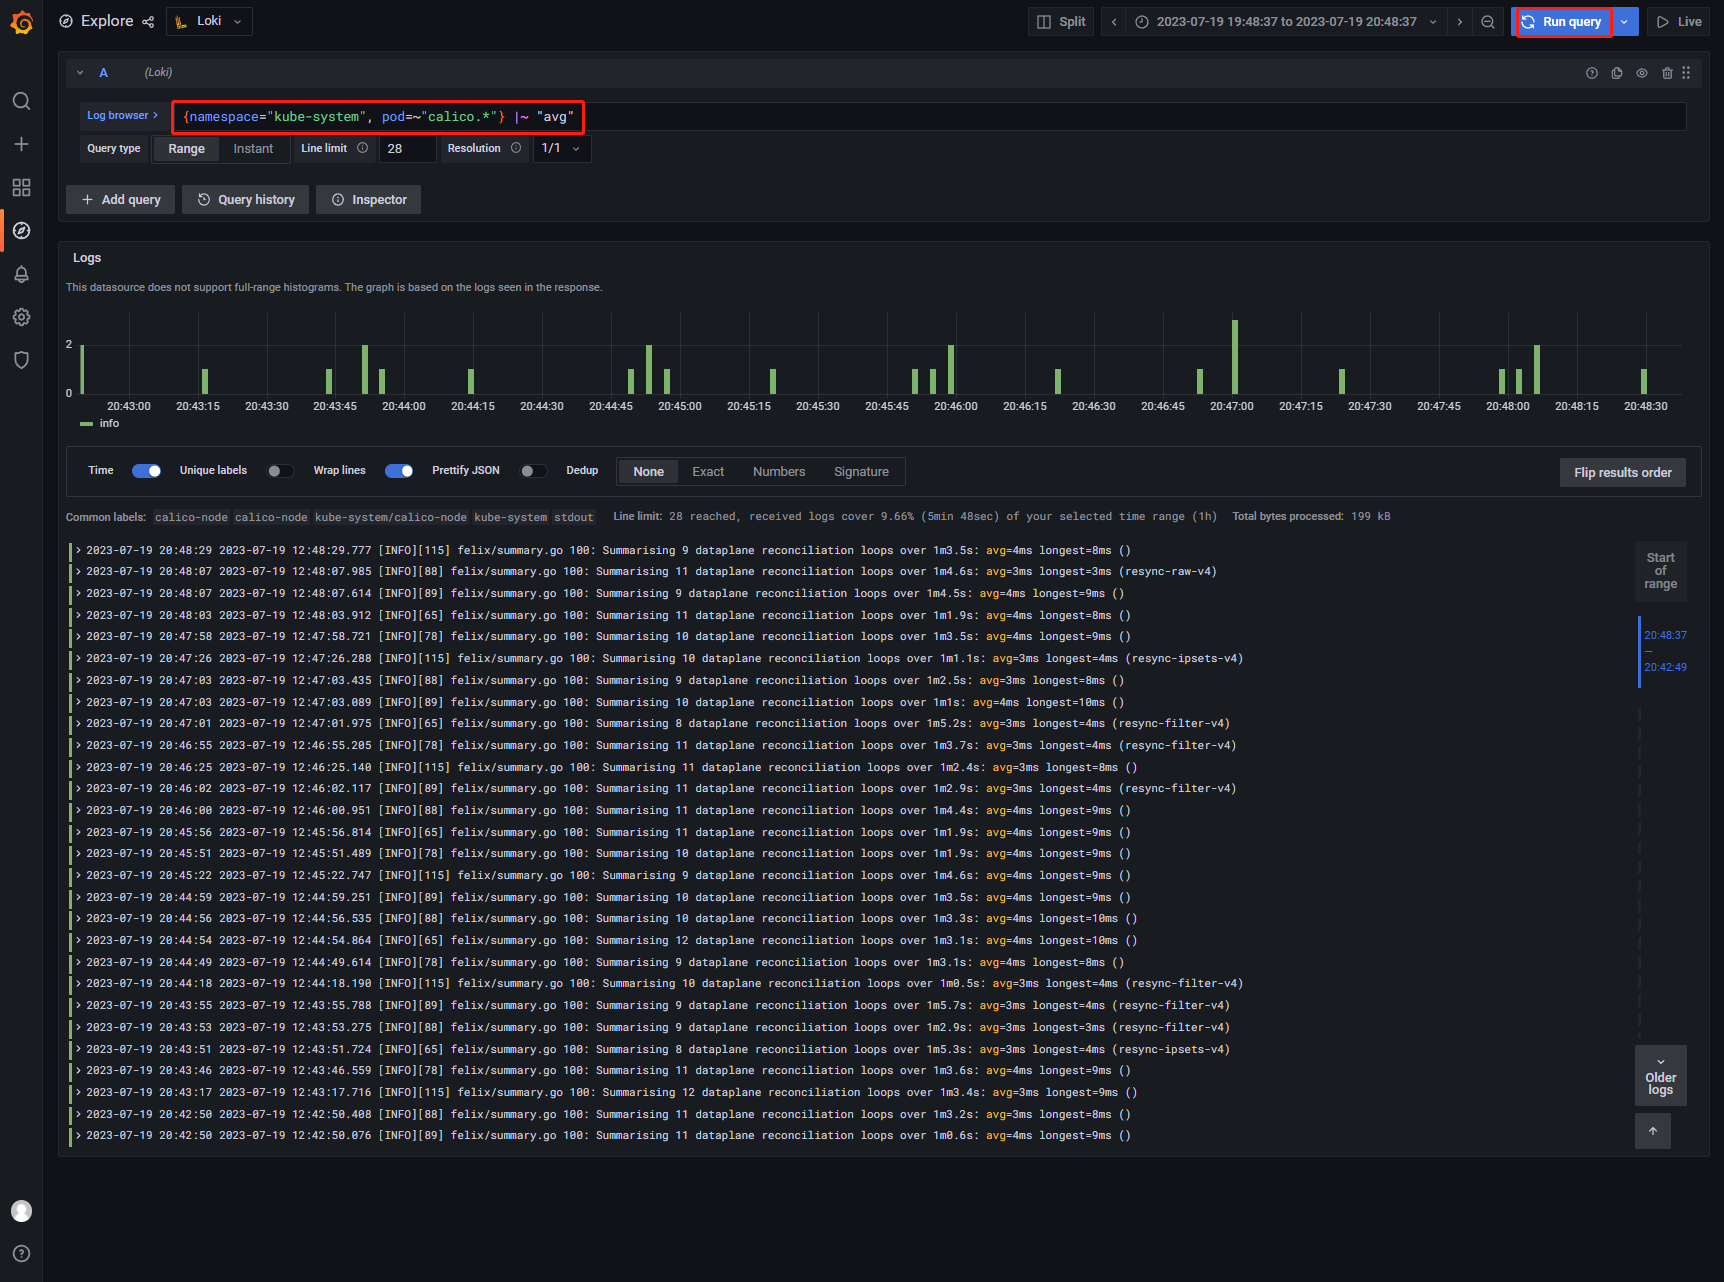Open the Configuration gear icon in sidebar

coord(21,317)
